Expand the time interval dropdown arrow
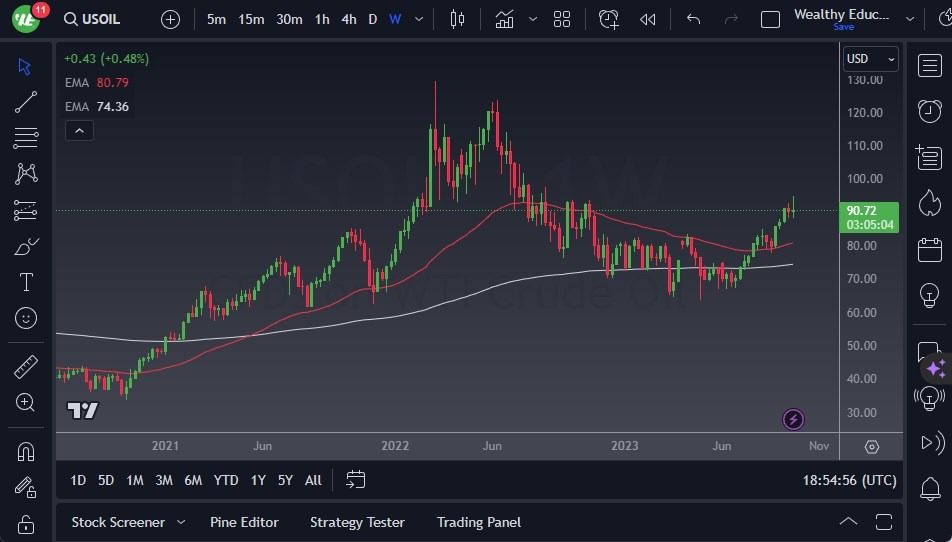 click(419, 19)
